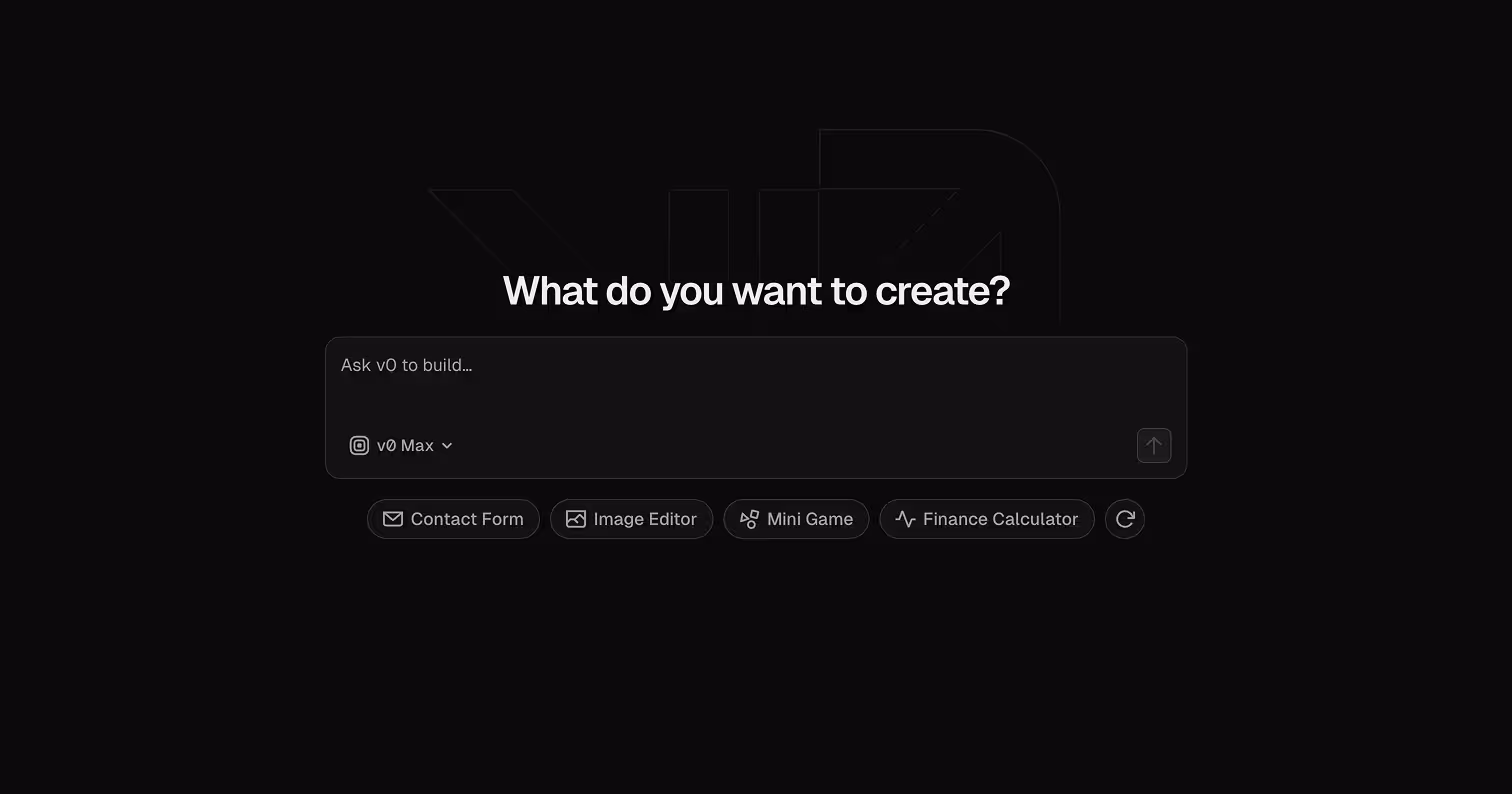The image size is (1512, 794).
Task: Click the shapes icon on Mini Game
Action: (749, 519)
